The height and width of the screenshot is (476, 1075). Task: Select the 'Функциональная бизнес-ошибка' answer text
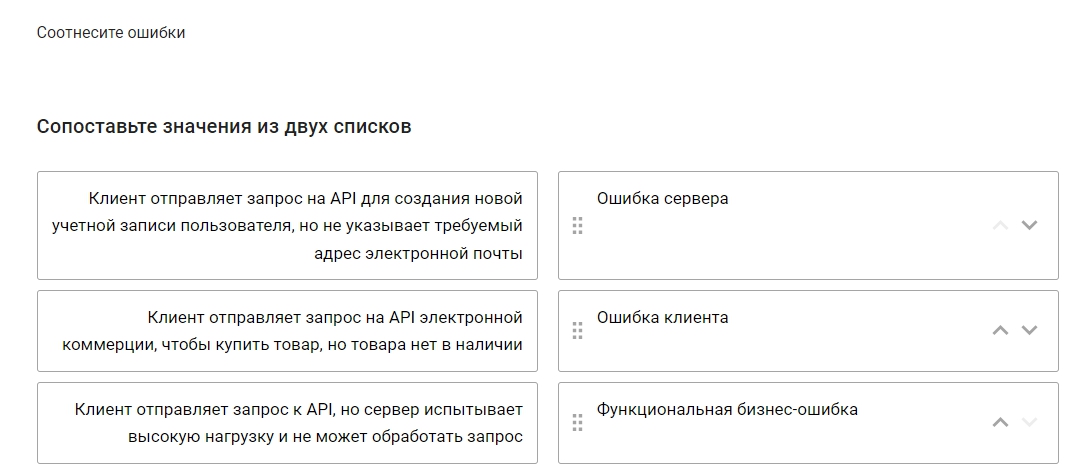727,409
